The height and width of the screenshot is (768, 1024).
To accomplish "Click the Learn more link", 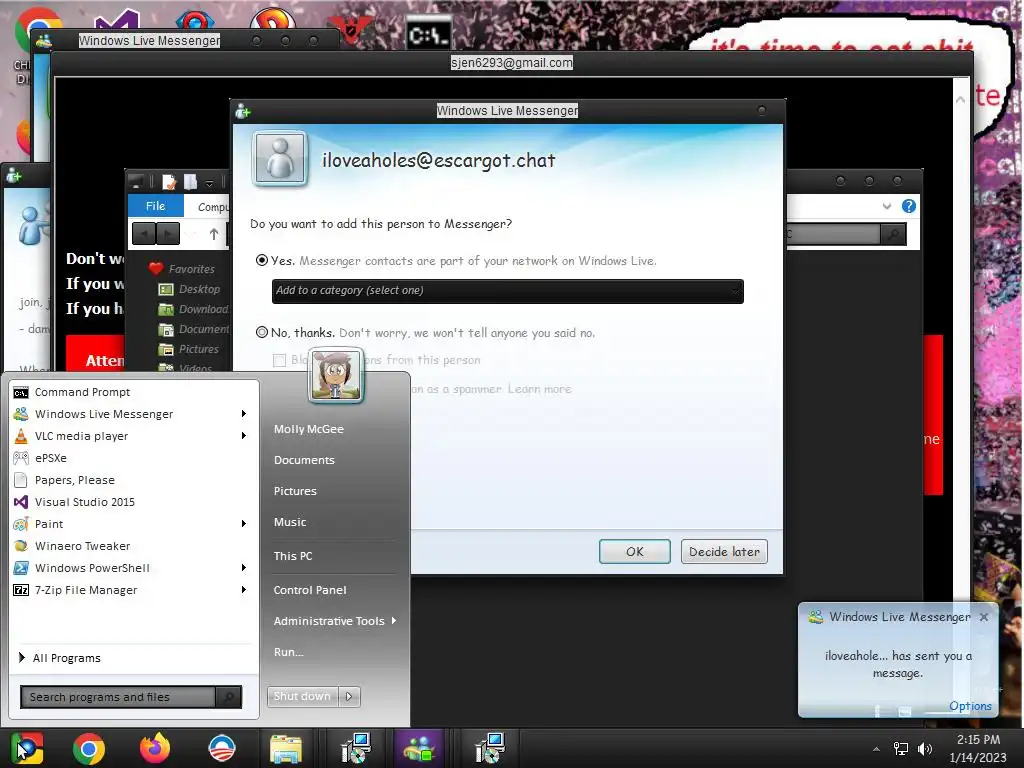I will click(539, 389).
